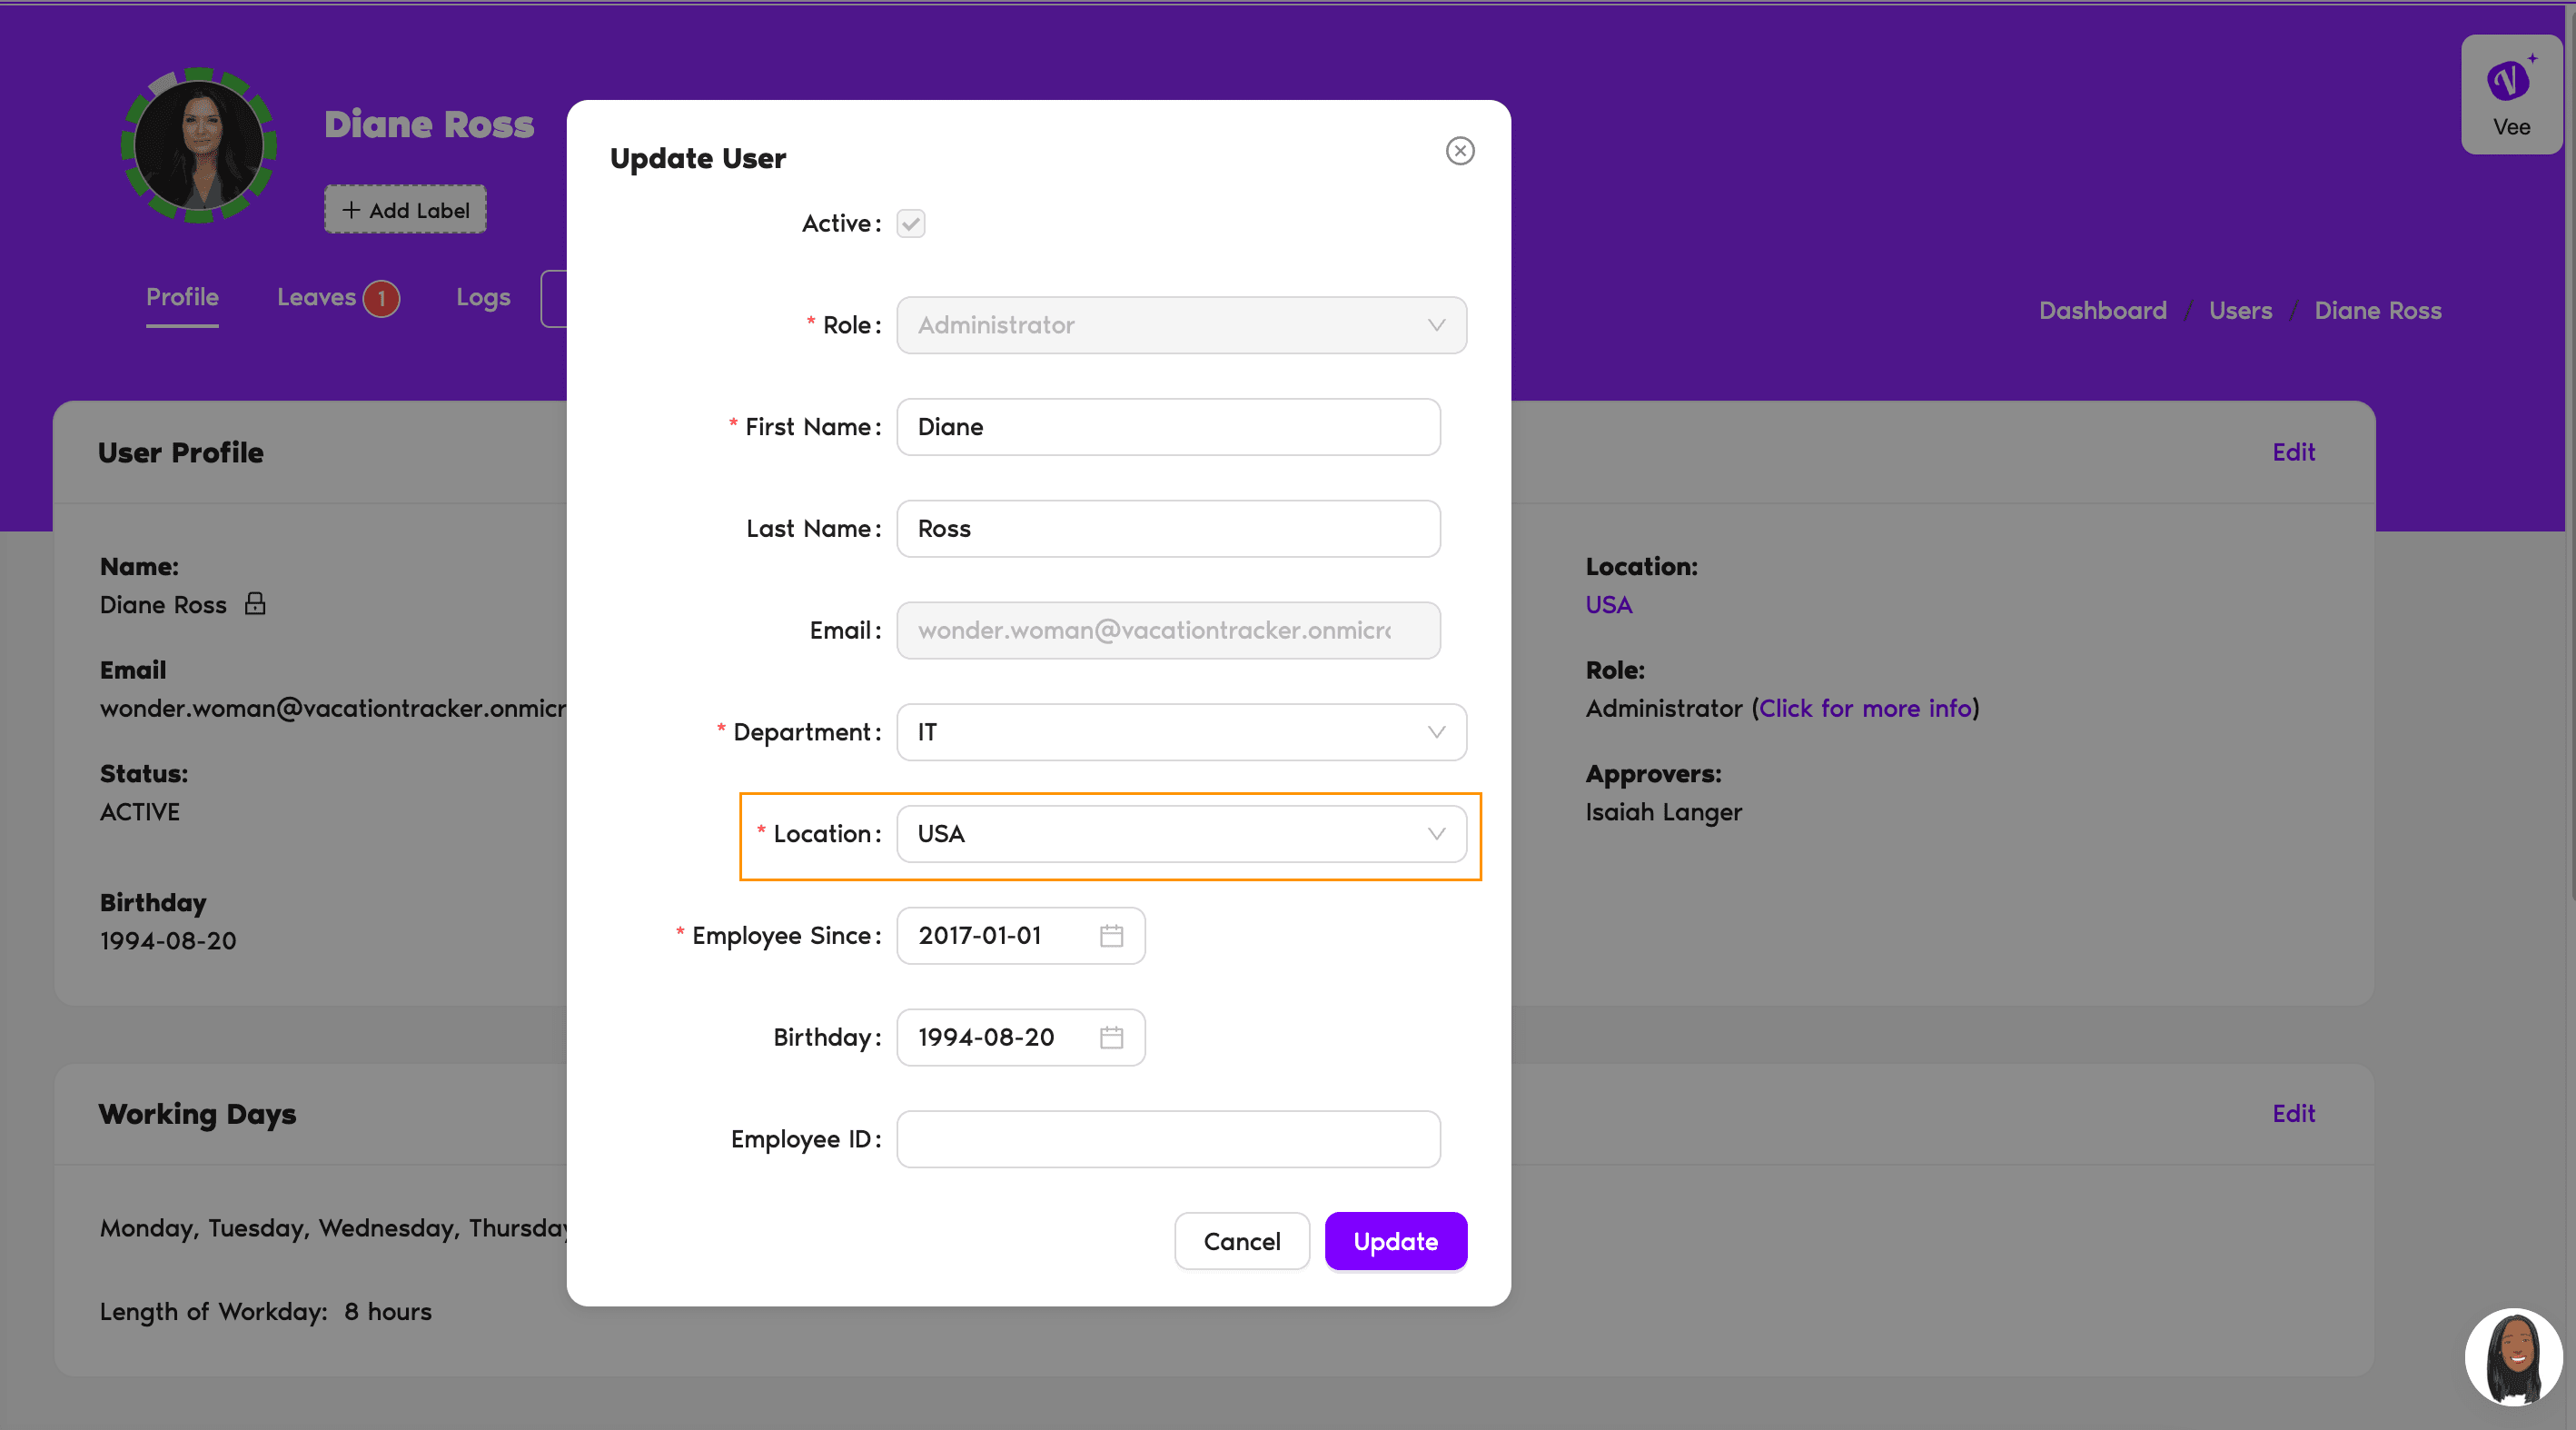This screenshot has width=2576, height=1430.
Task: Switch to the Profile tab
Action: pyautogui.click(x=182, y=298)
